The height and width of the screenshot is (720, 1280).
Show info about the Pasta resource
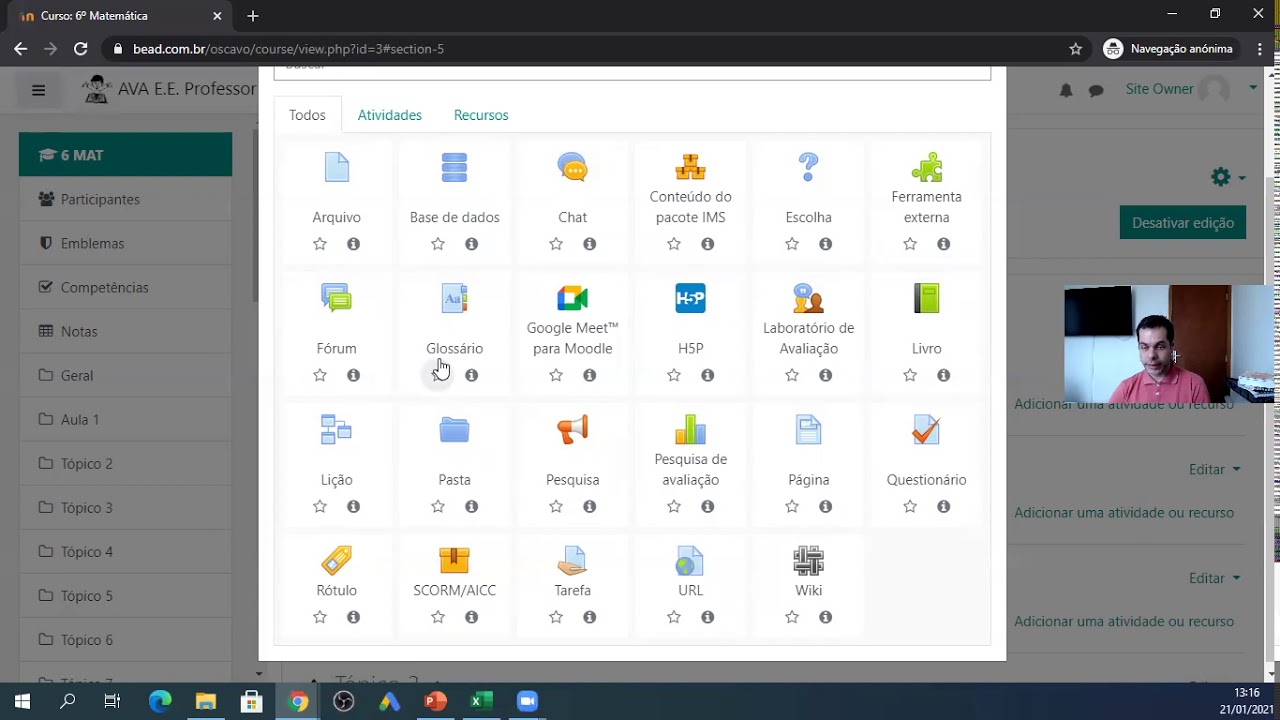tap(472, 506)
